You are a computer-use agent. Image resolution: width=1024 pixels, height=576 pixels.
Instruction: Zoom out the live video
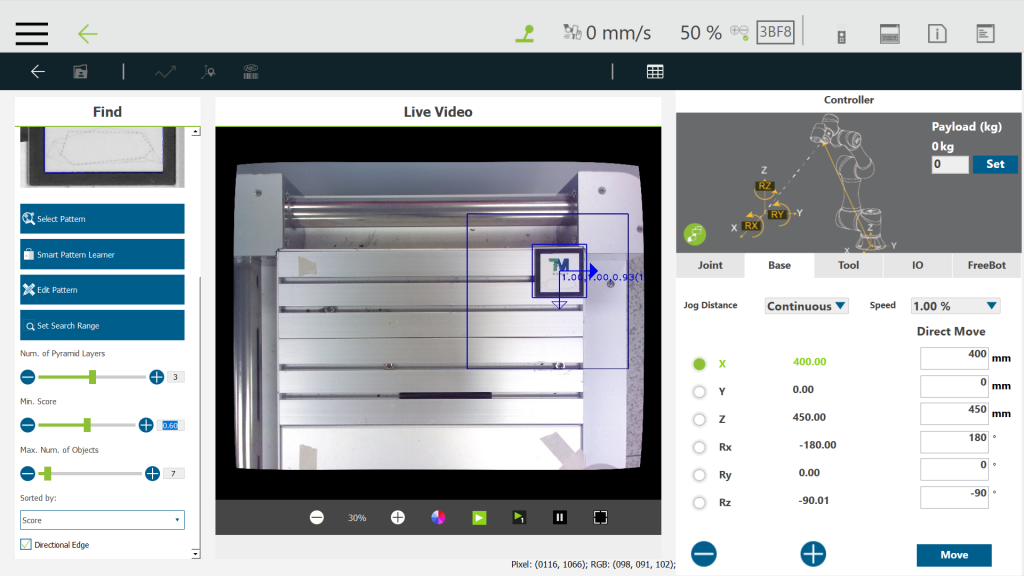pos(317,517)
